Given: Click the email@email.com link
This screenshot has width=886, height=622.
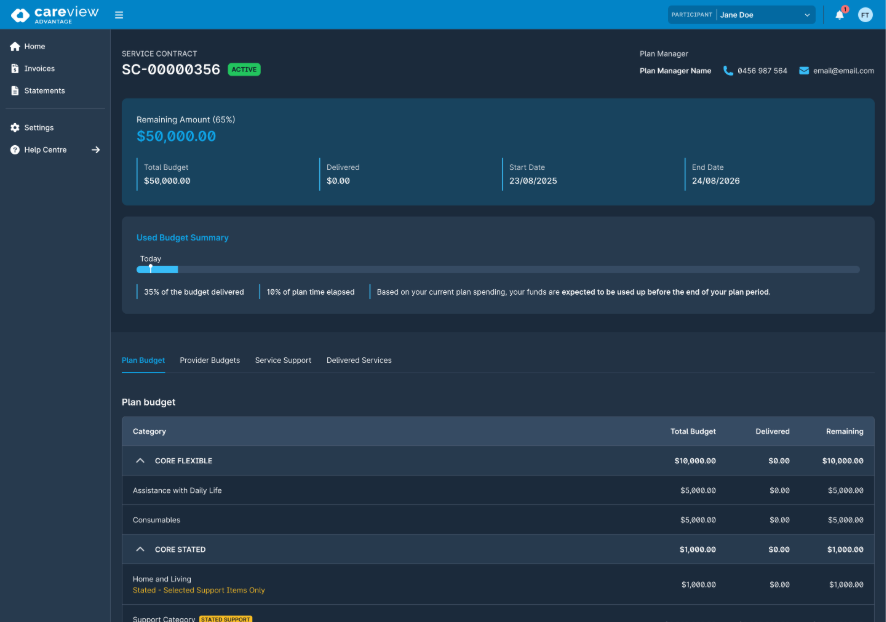Looking at the screenshot, I should click(x=843, y=71).
